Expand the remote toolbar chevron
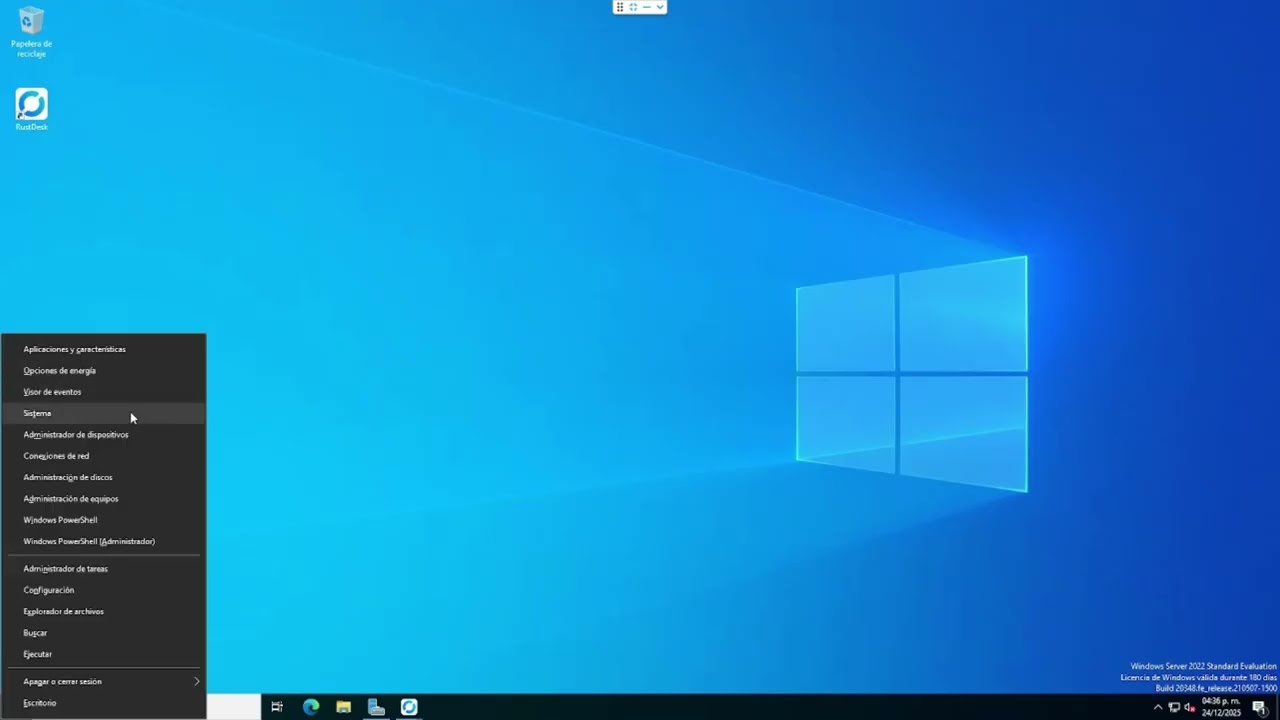 (660, 7)
